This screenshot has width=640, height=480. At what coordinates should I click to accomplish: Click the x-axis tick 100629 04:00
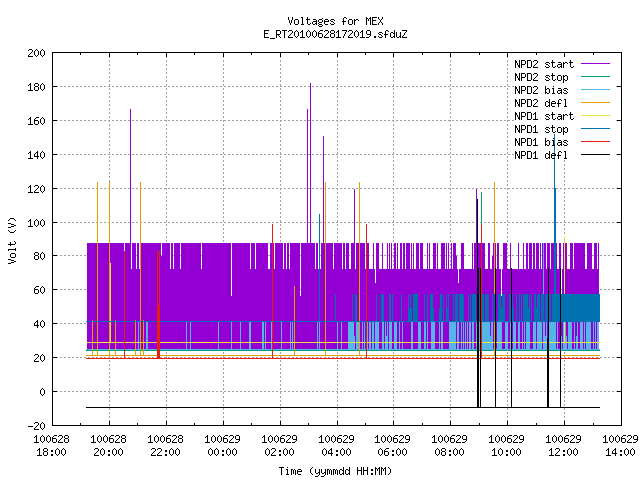tap(336, 446)
